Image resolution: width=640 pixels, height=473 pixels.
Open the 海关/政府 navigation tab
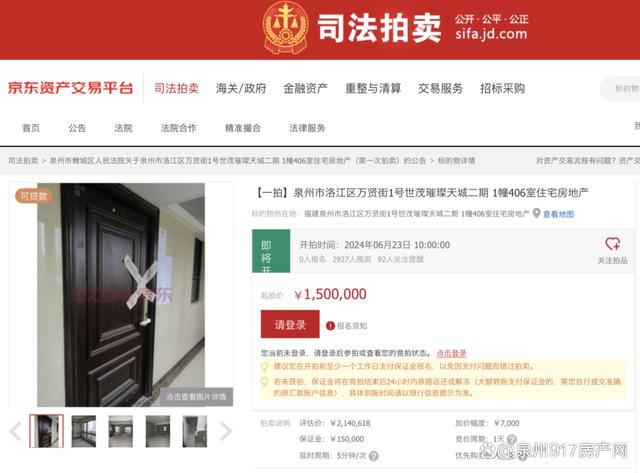(x=241, y=88)
